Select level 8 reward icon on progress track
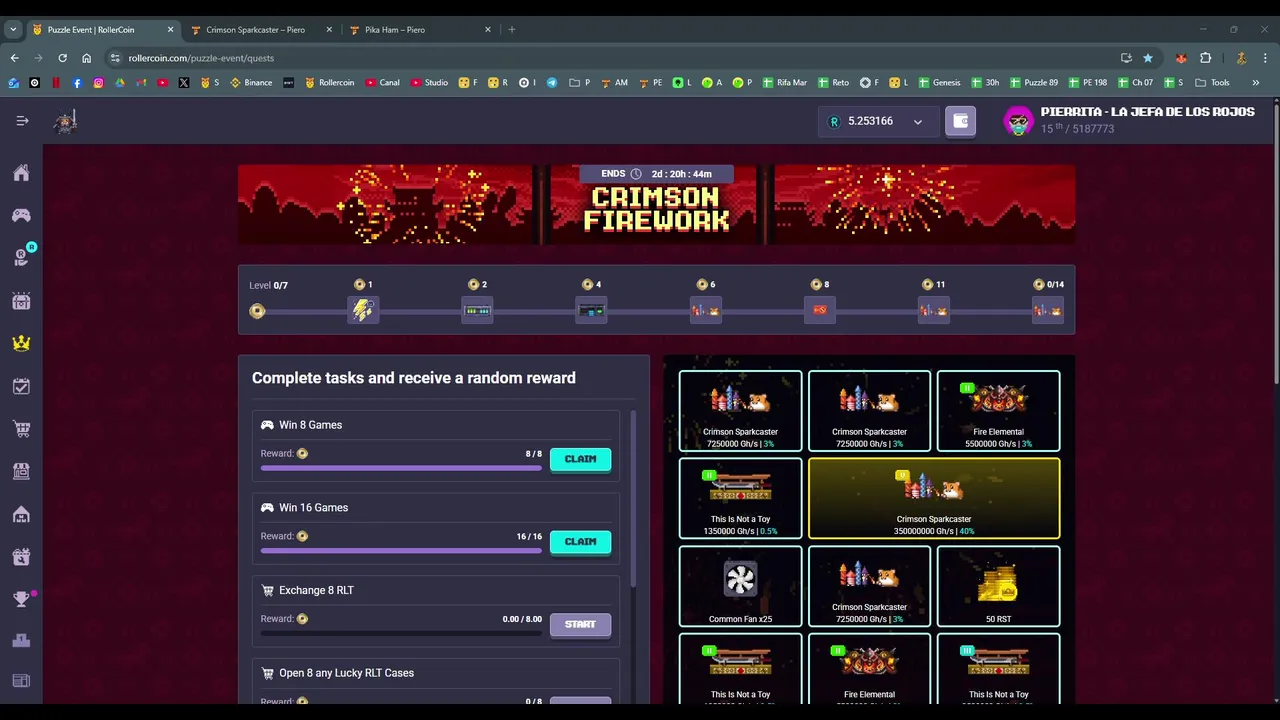 [x=819, y=310]
